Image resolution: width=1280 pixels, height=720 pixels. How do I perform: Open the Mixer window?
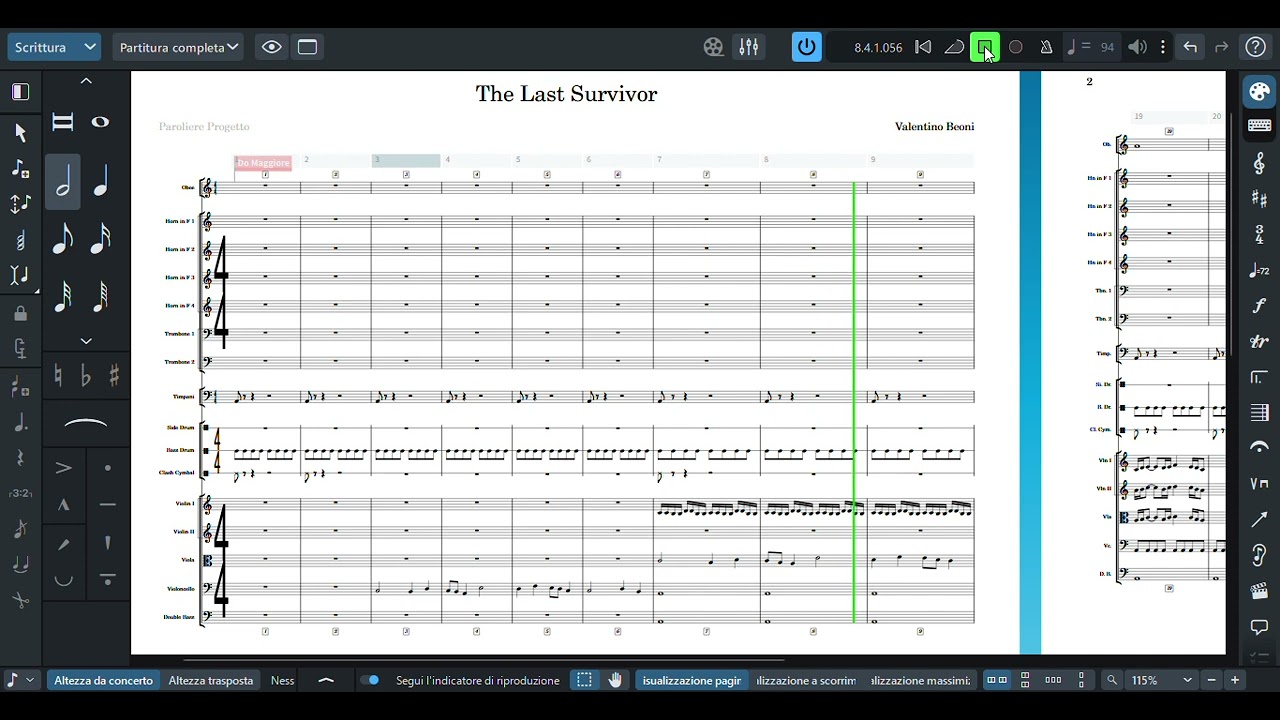click(749, 47)
